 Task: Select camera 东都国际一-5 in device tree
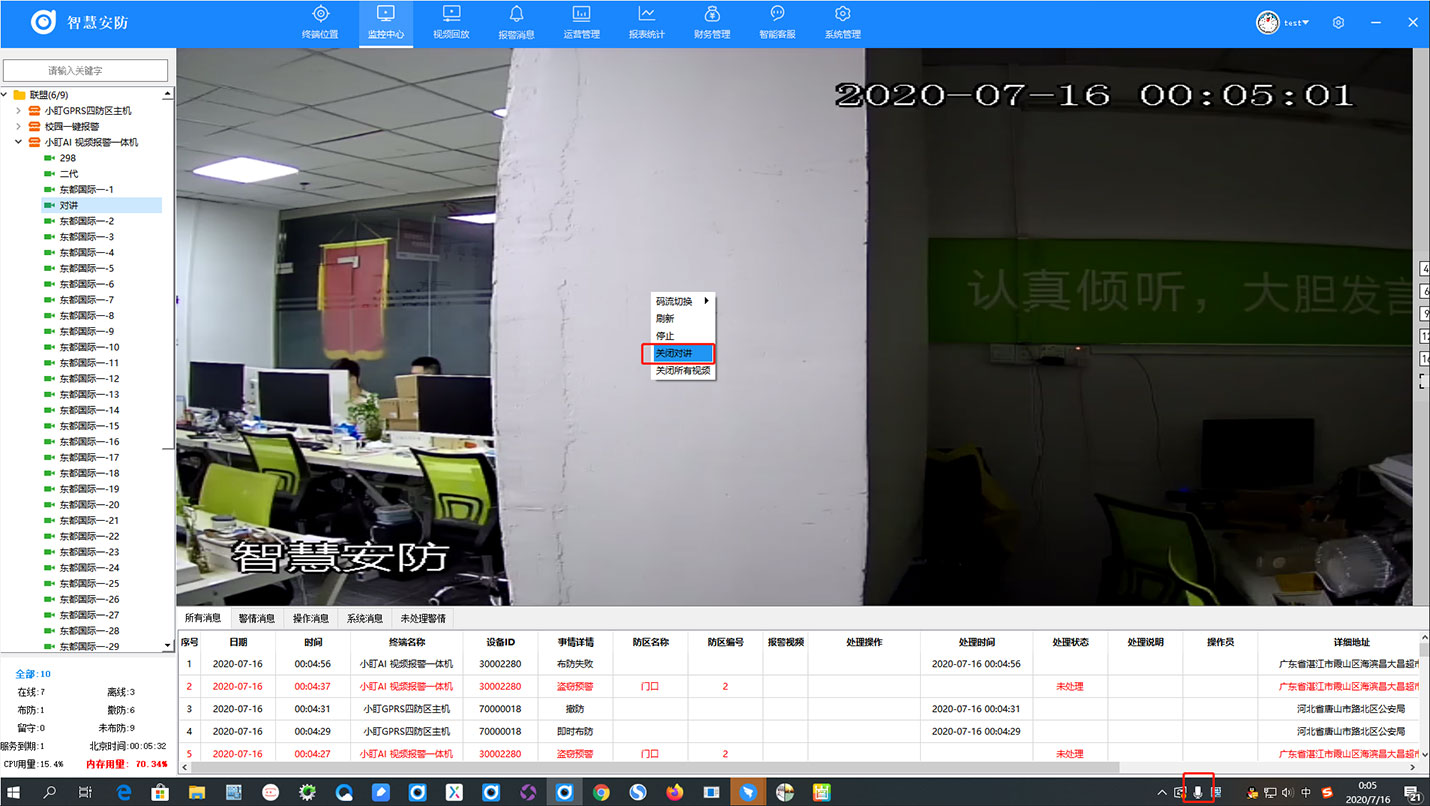point(86,268)
